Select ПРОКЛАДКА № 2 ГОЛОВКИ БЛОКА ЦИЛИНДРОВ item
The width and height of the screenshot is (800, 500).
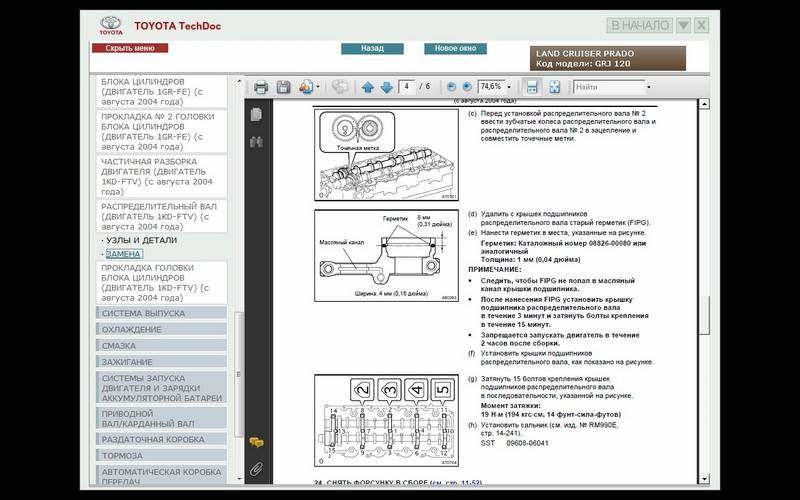tap(162, 132)
